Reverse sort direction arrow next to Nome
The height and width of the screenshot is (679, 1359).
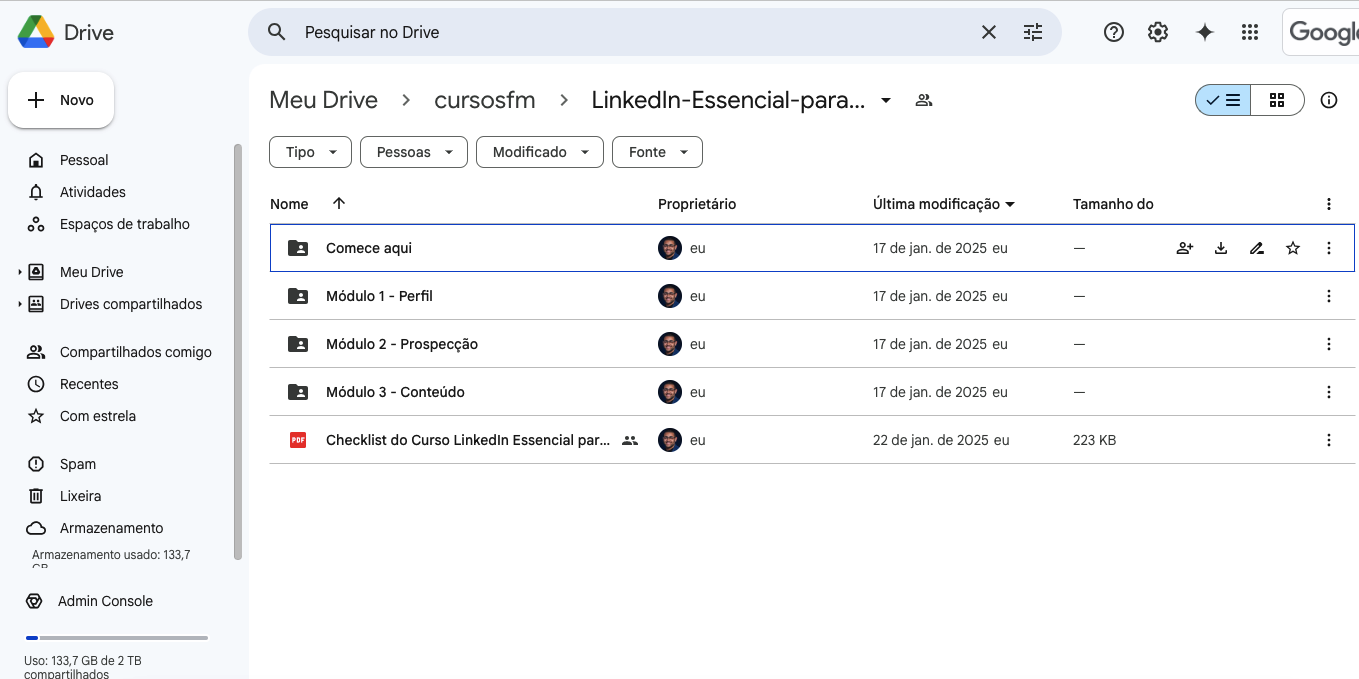pos(339,203)
